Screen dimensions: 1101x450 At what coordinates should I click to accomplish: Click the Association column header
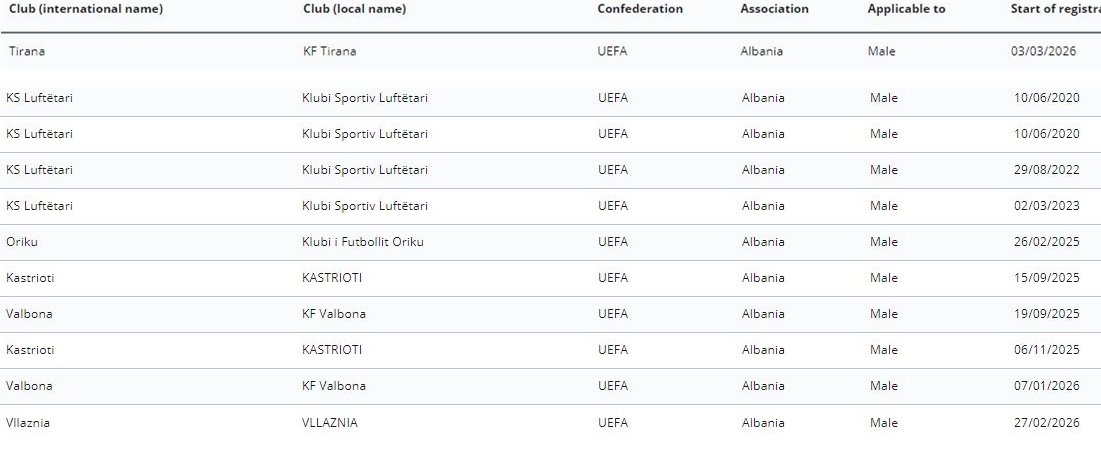pos(774,9)
